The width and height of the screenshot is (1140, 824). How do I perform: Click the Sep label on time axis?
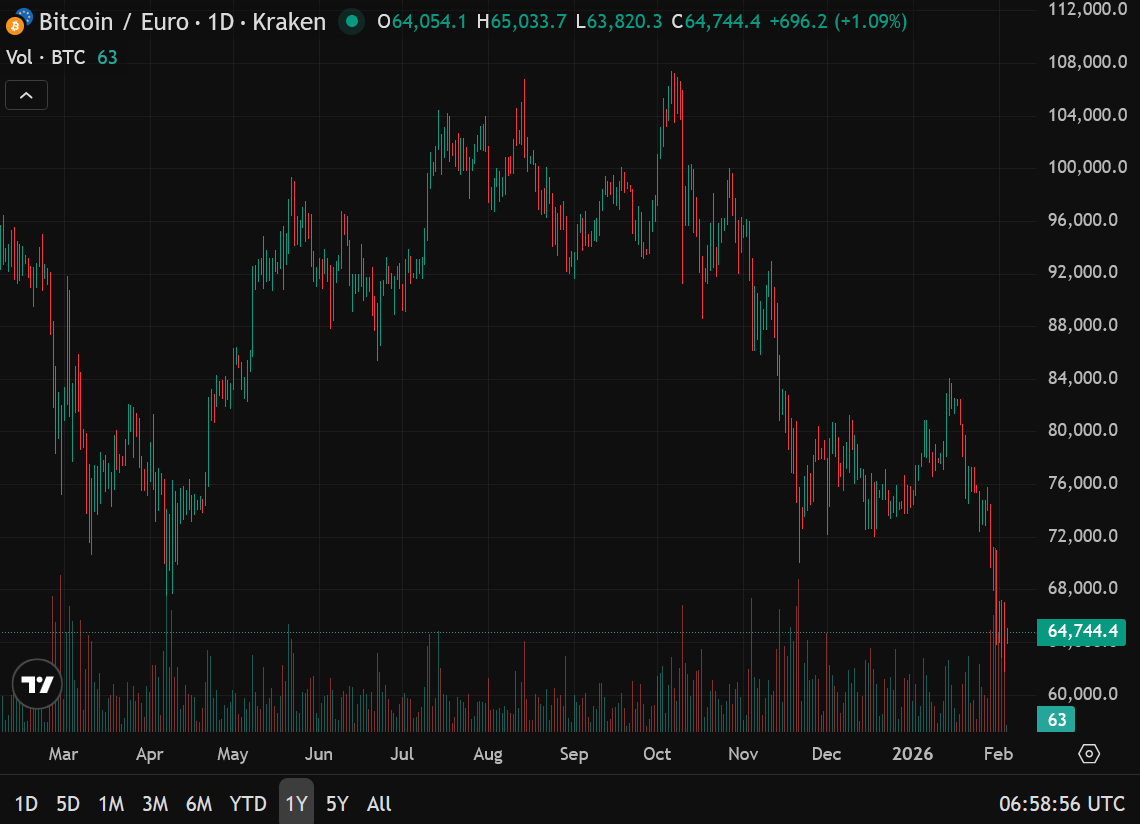[574, 754]
